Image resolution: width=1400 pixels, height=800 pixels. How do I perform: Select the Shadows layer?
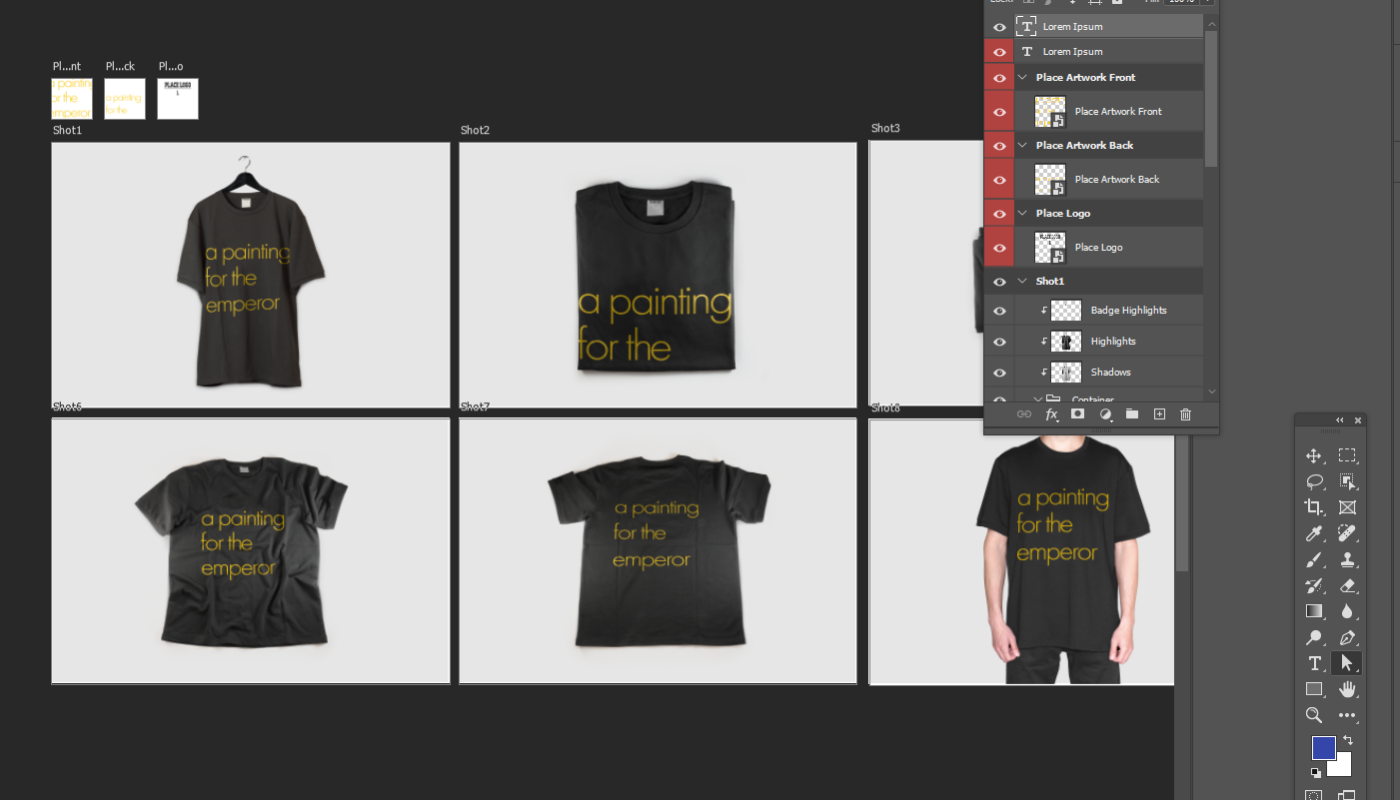(x=1110, y=372)
